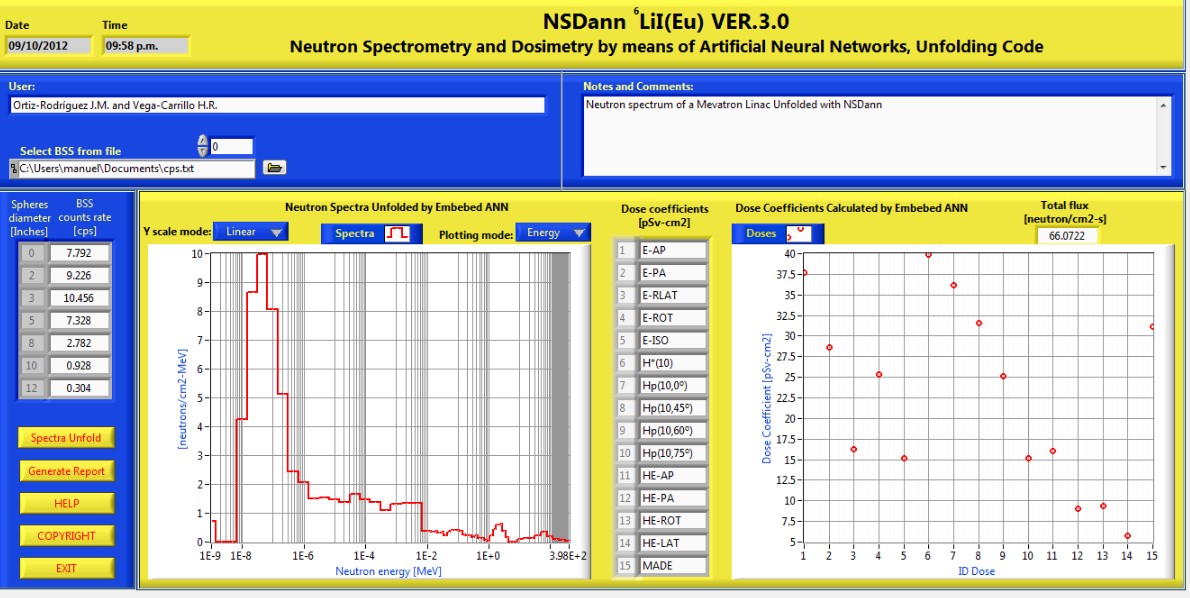Click the ID Dose axis label
Image resolution: width=1190 pixels, height=598 pixels.
click(x=976, y=571)
